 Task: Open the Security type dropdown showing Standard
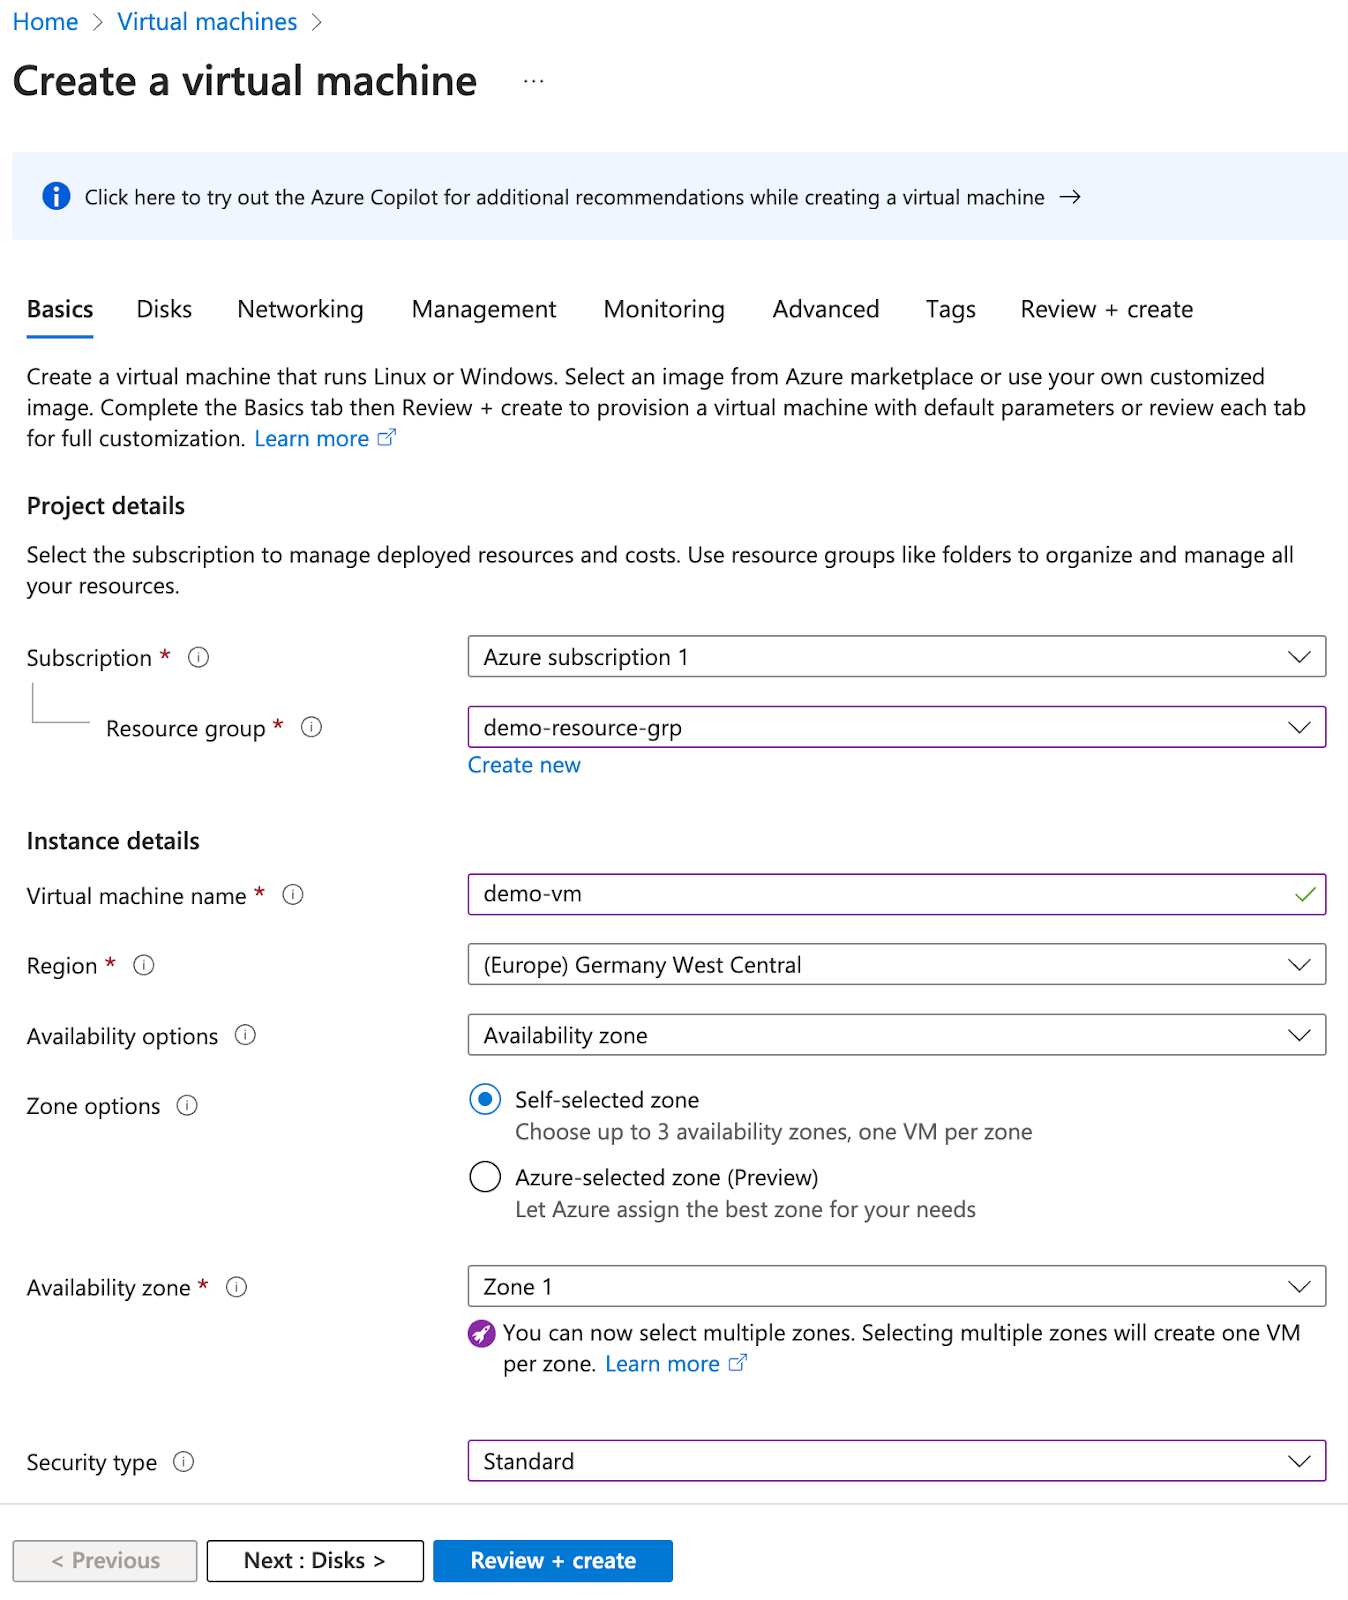[1299, 1461]
